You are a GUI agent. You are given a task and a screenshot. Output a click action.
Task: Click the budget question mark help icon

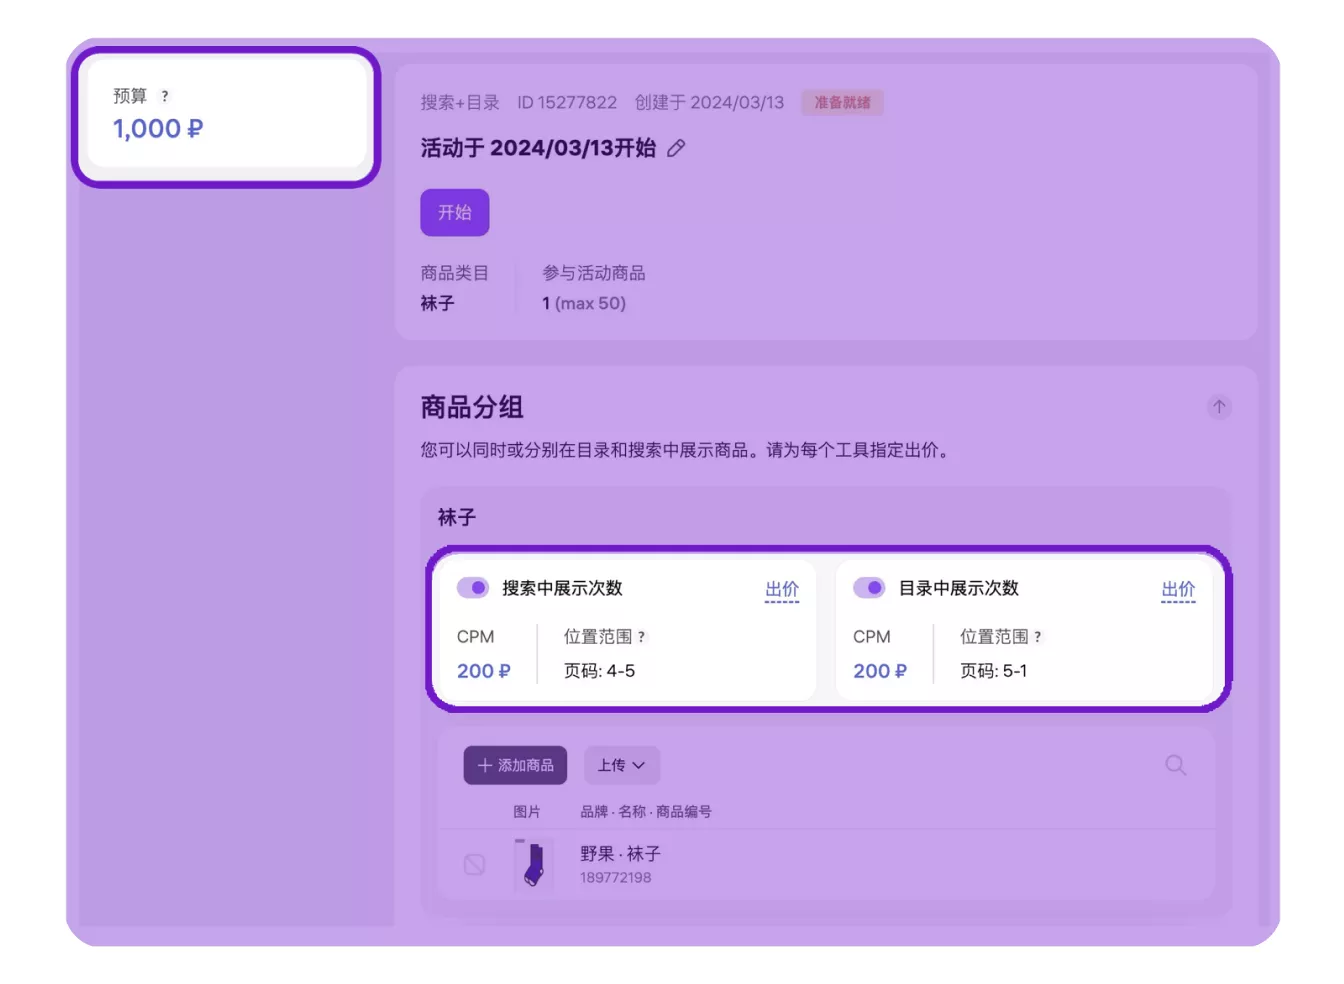click(x=165, y=96)
